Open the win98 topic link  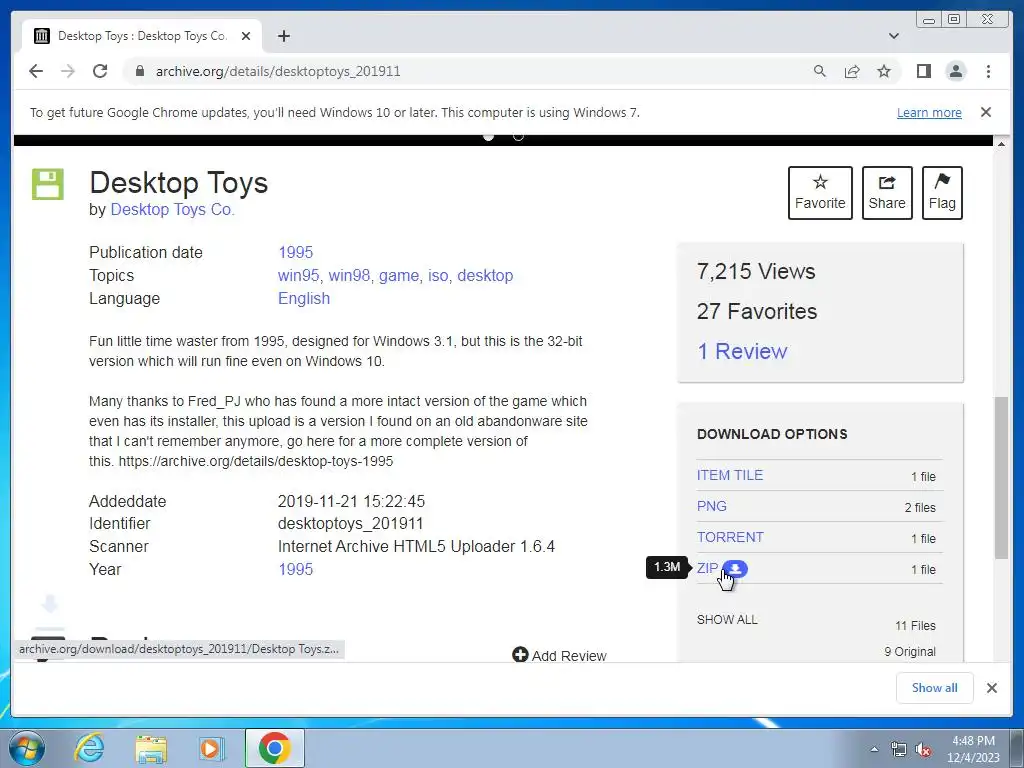(349, 276)
